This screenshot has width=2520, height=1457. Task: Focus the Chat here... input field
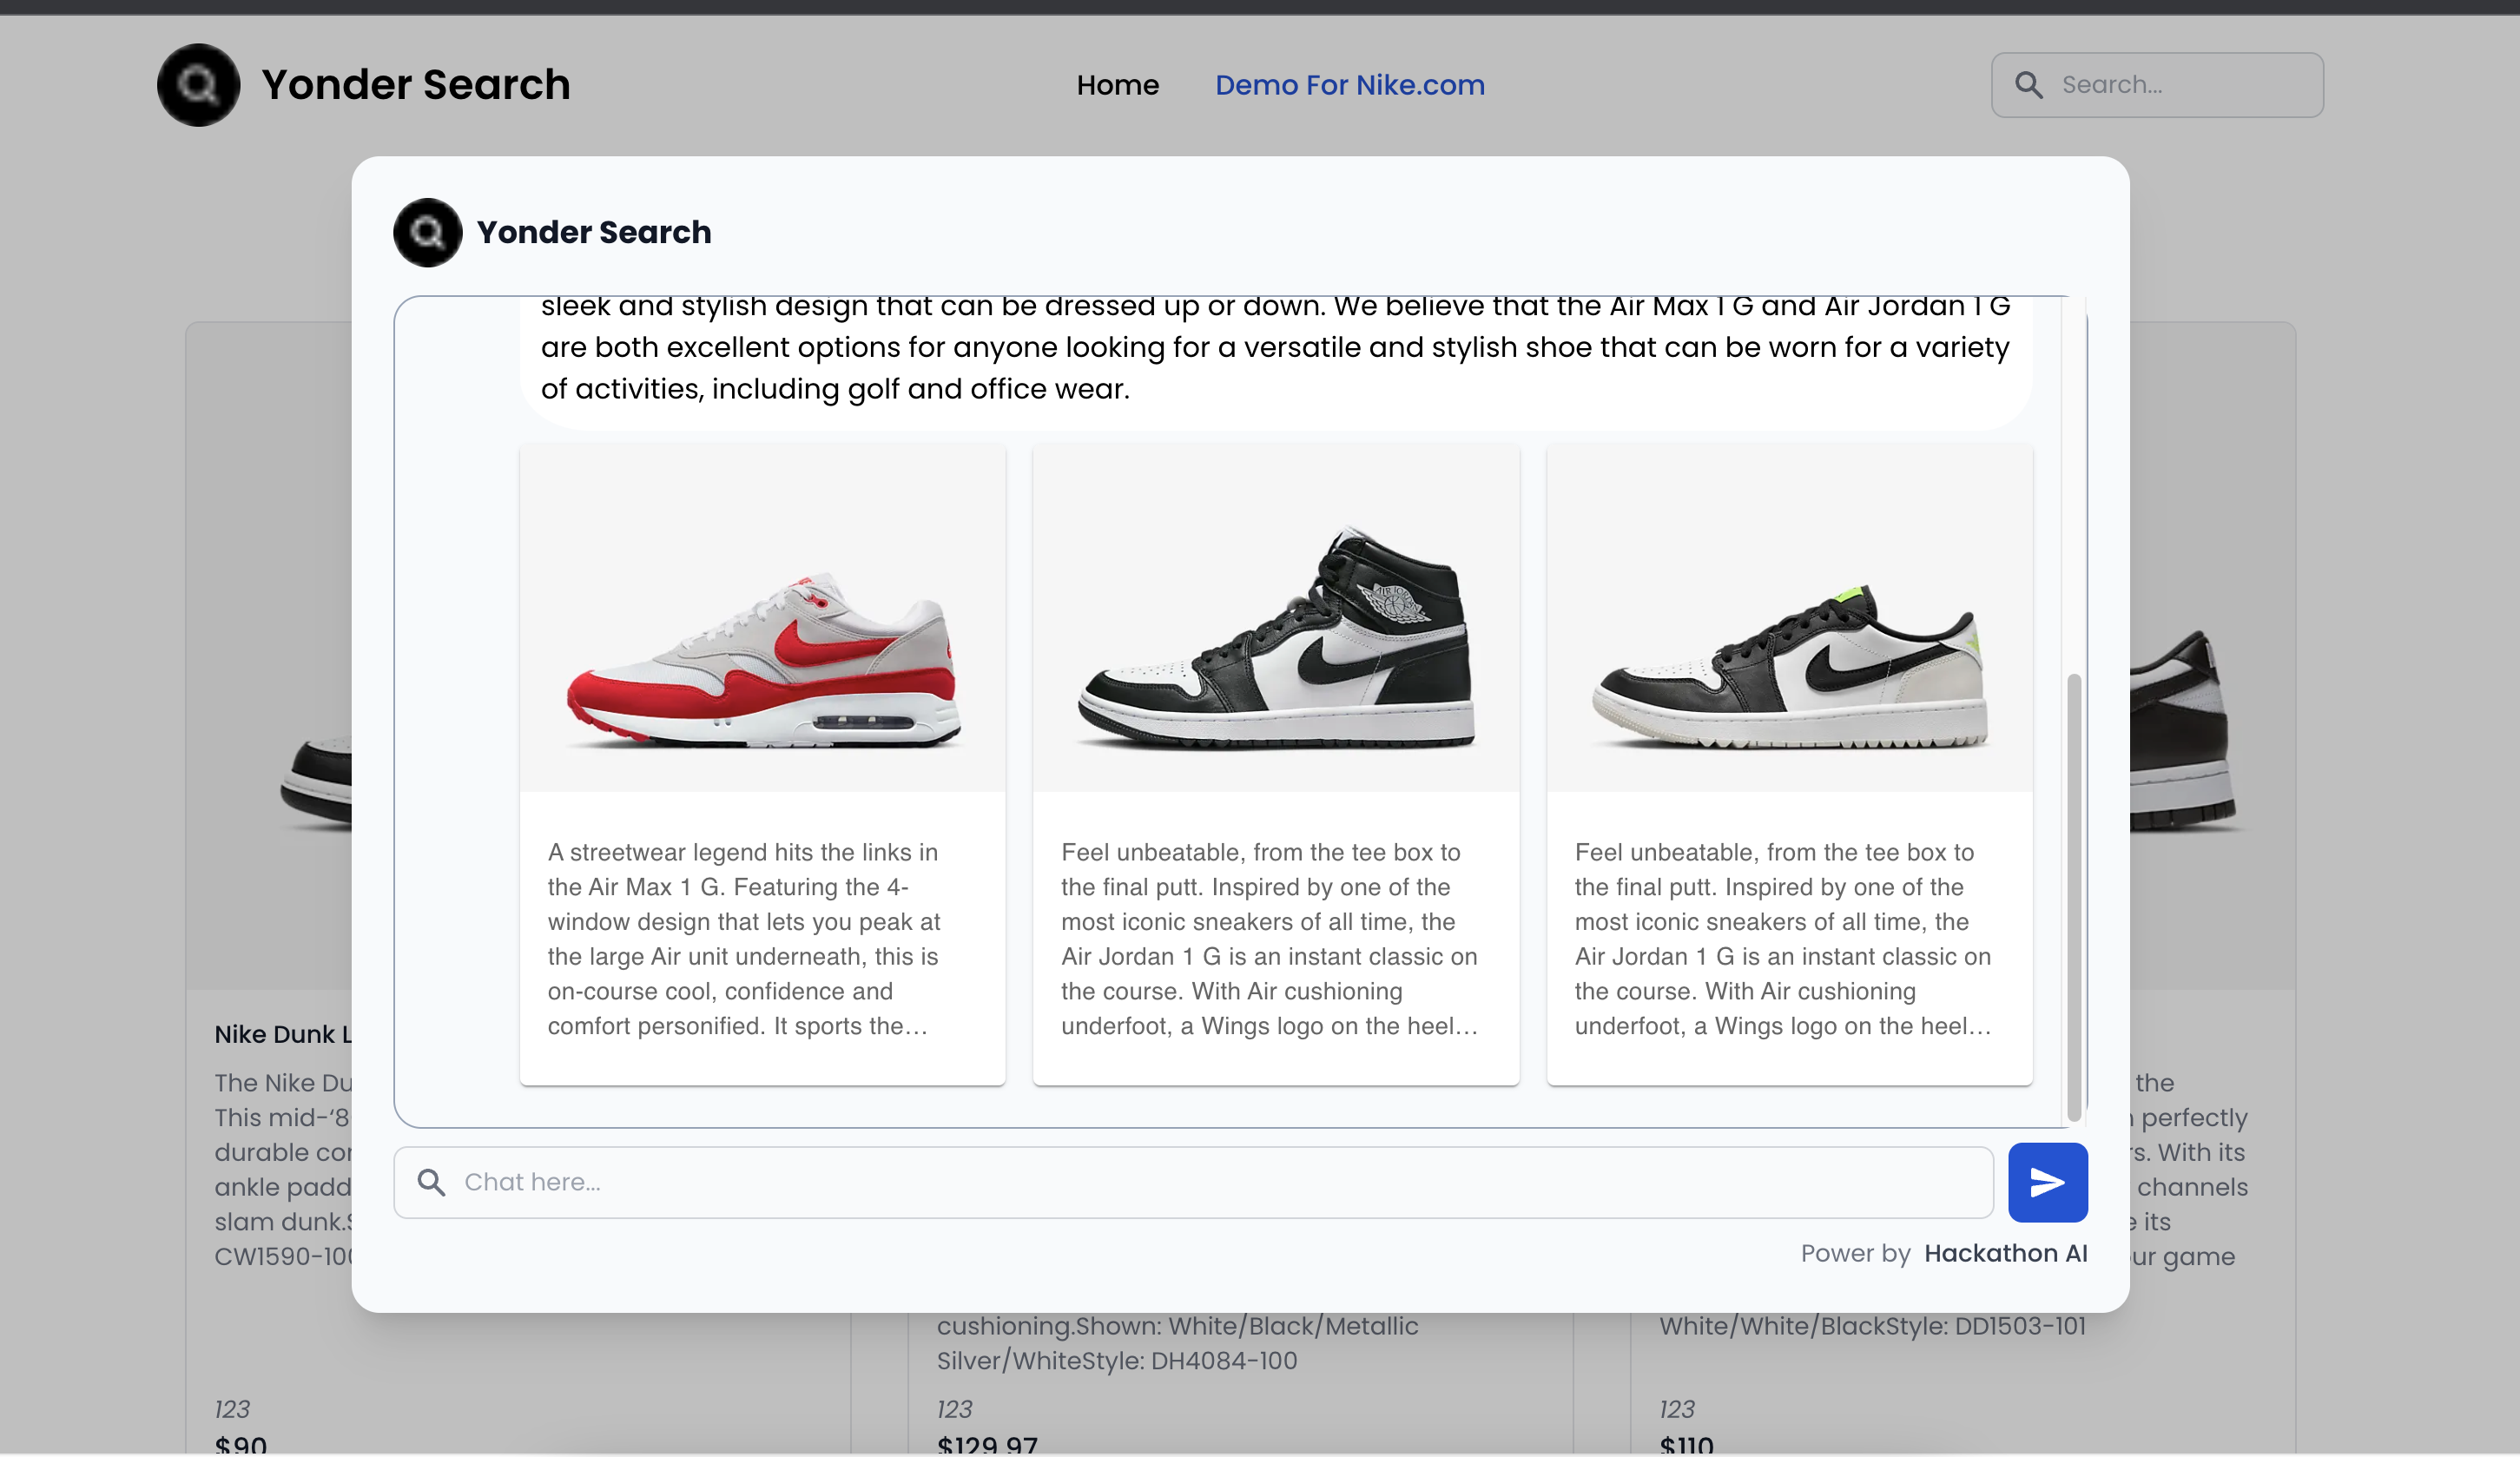coord(1200,1182)
